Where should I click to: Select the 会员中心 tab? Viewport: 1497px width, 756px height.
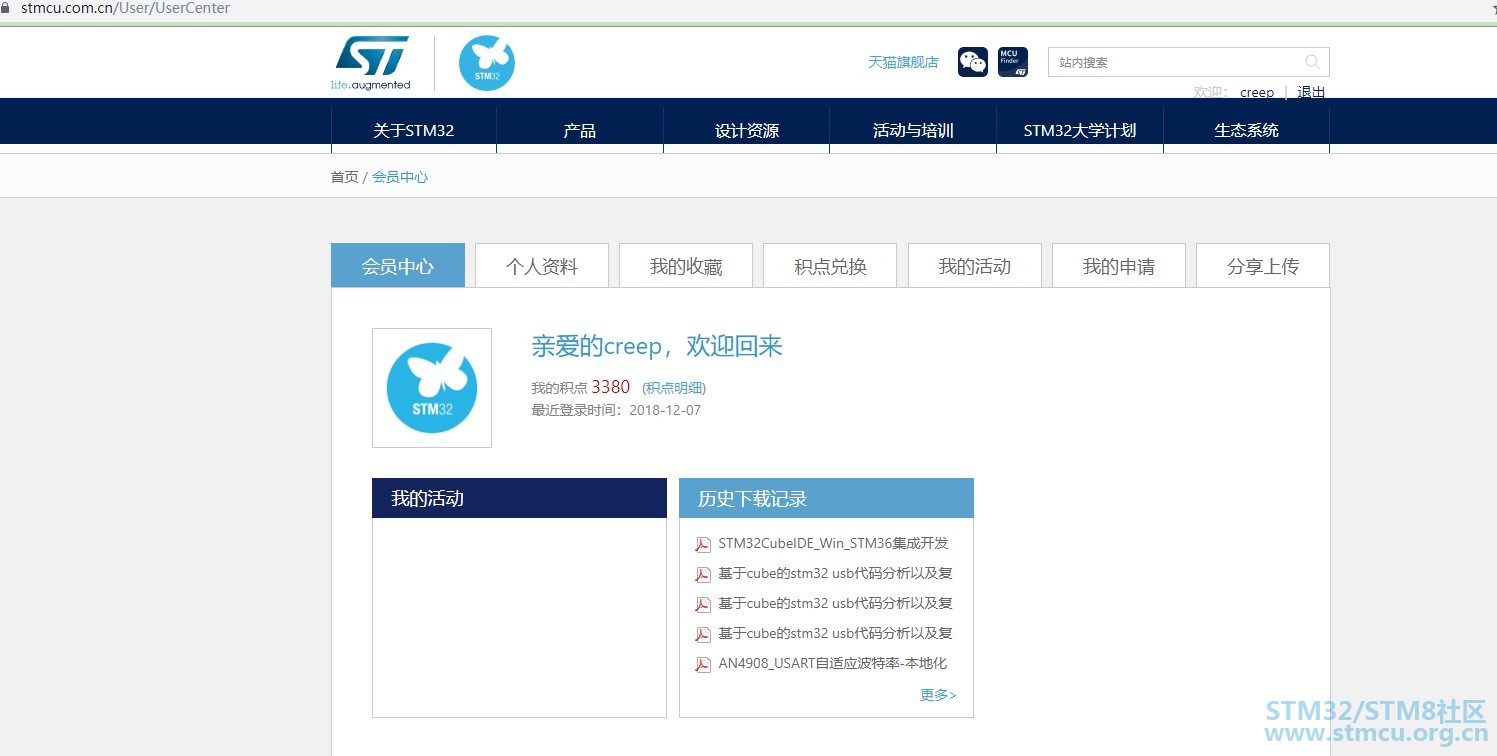(x=398, y=266)
